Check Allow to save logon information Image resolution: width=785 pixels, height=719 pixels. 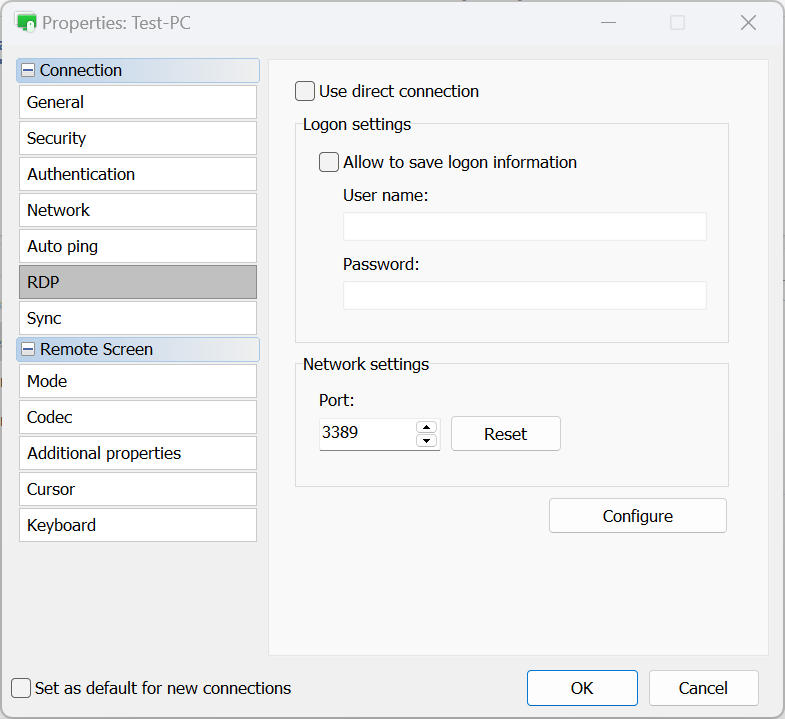click(x=329, y=162)
